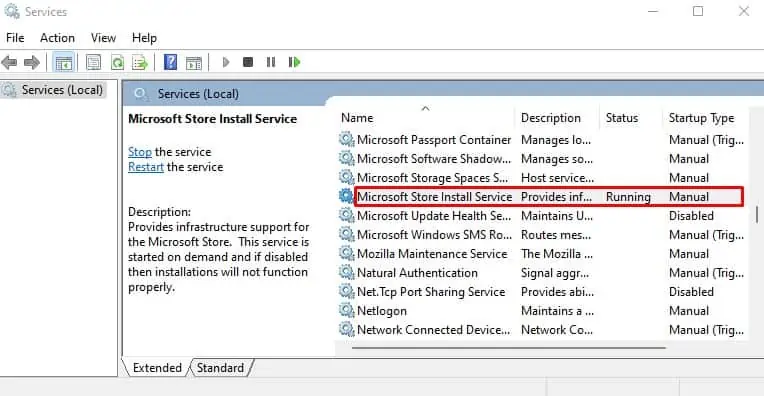
Task: Click gear icon of Network Connected Device row
Action: click(346, 329)
